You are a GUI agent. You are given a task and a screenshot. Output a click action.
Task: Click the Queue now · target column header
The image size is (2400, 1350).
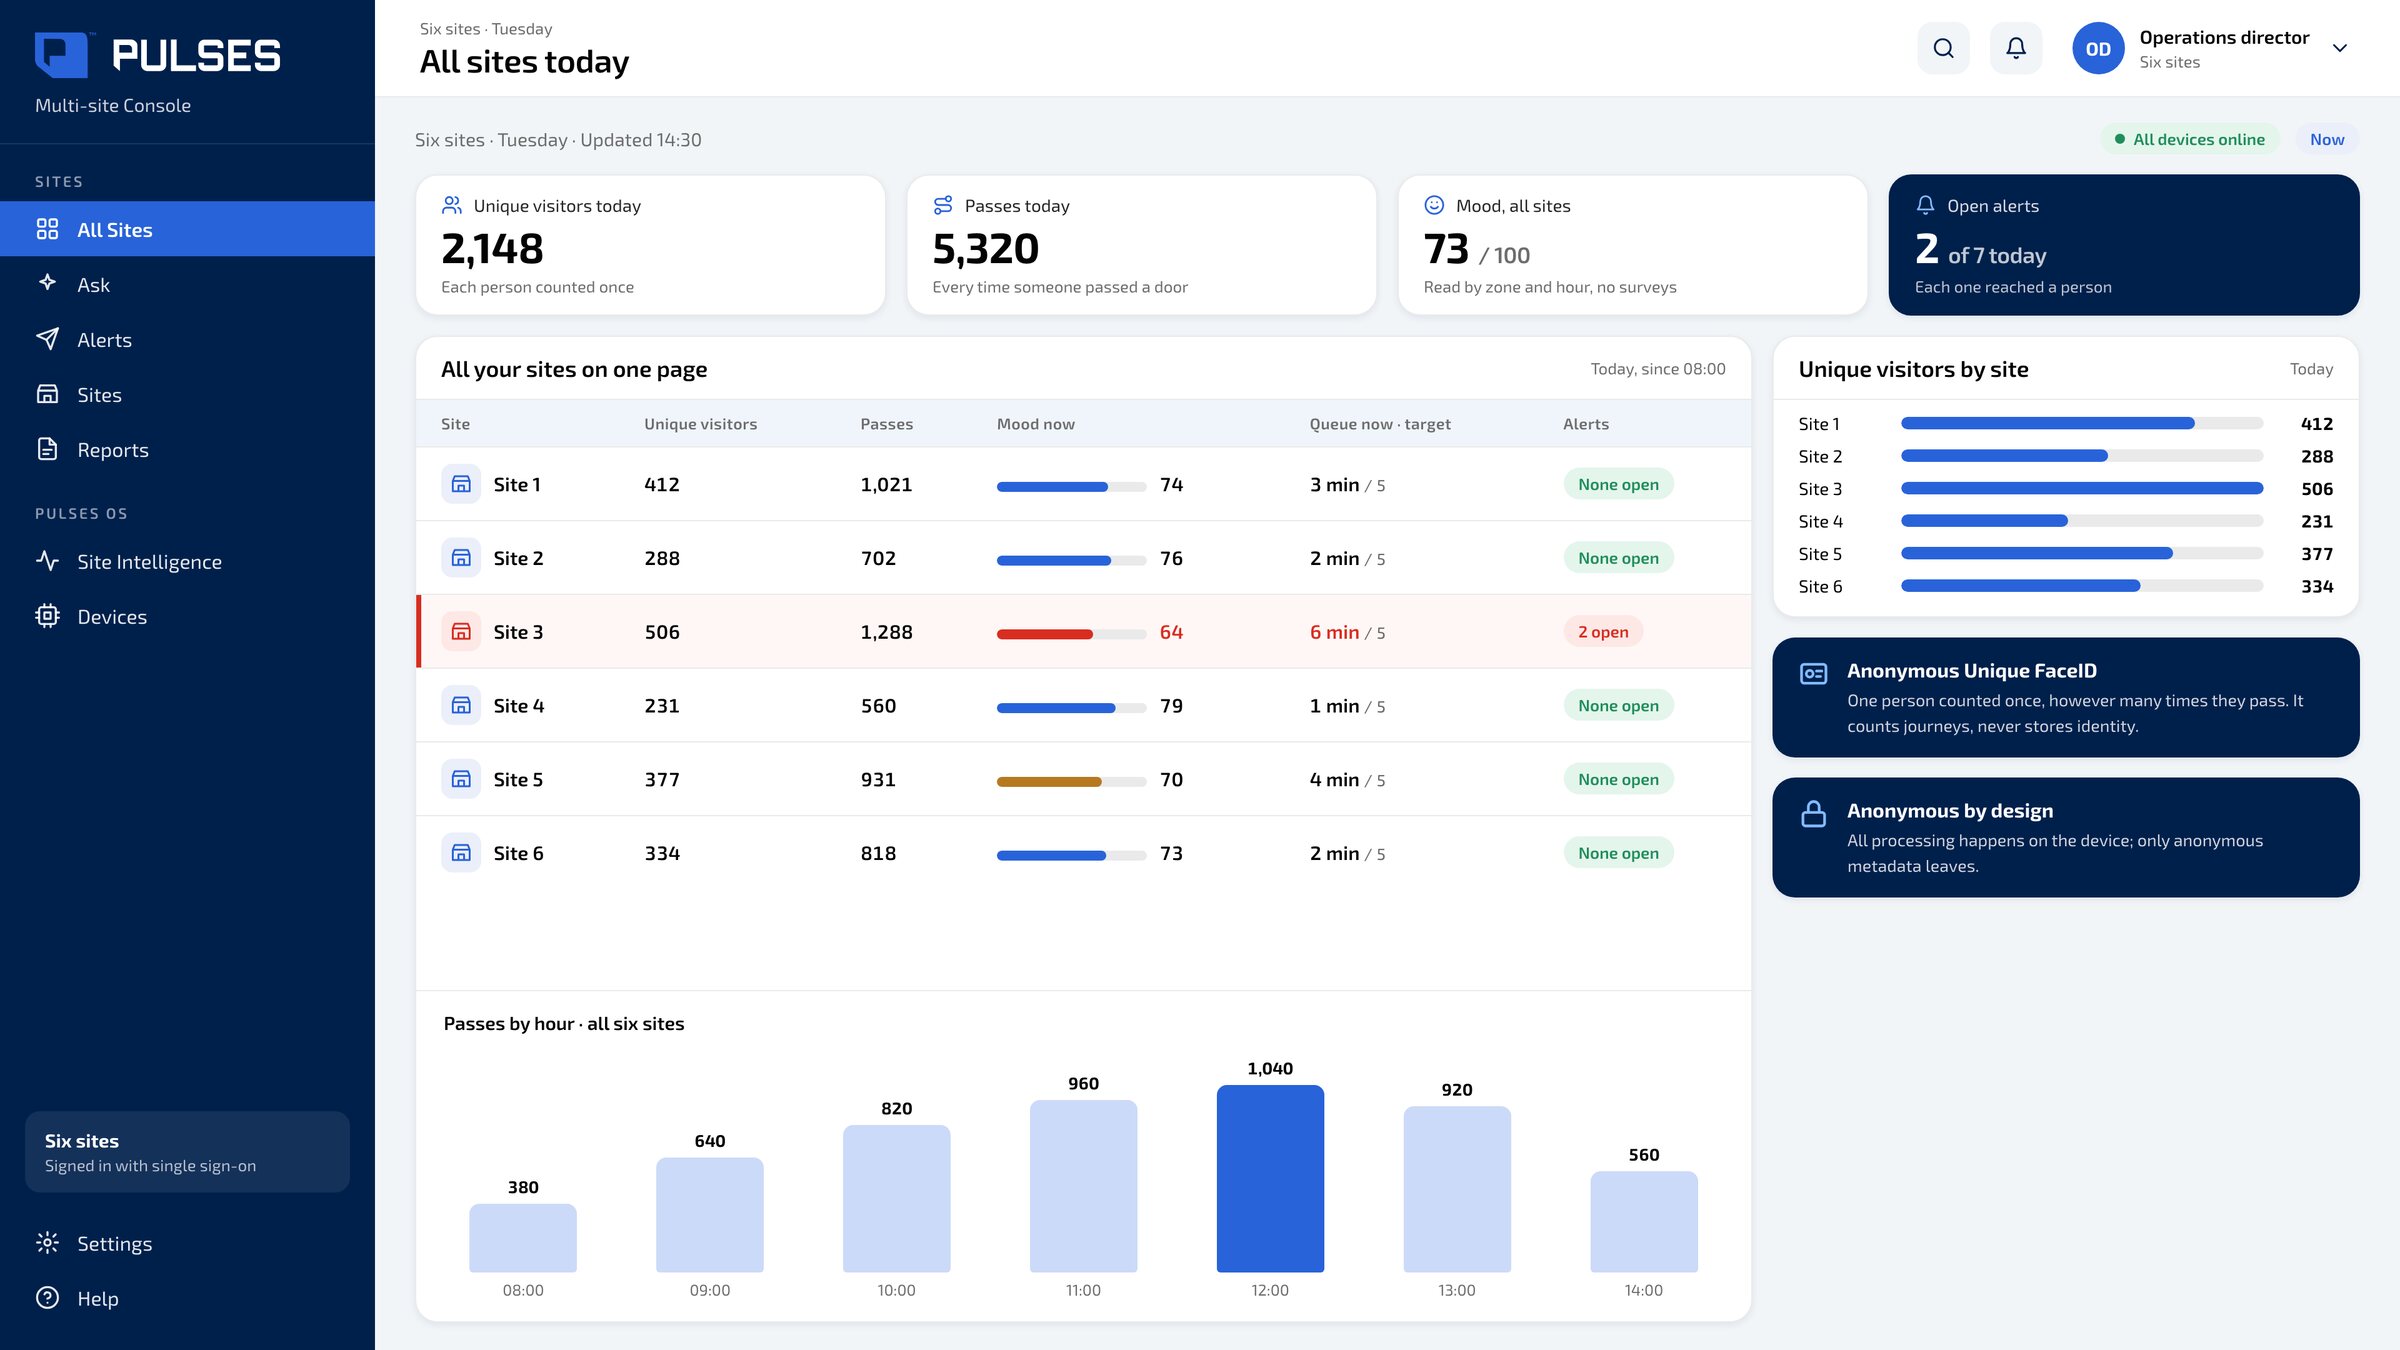1380,424
